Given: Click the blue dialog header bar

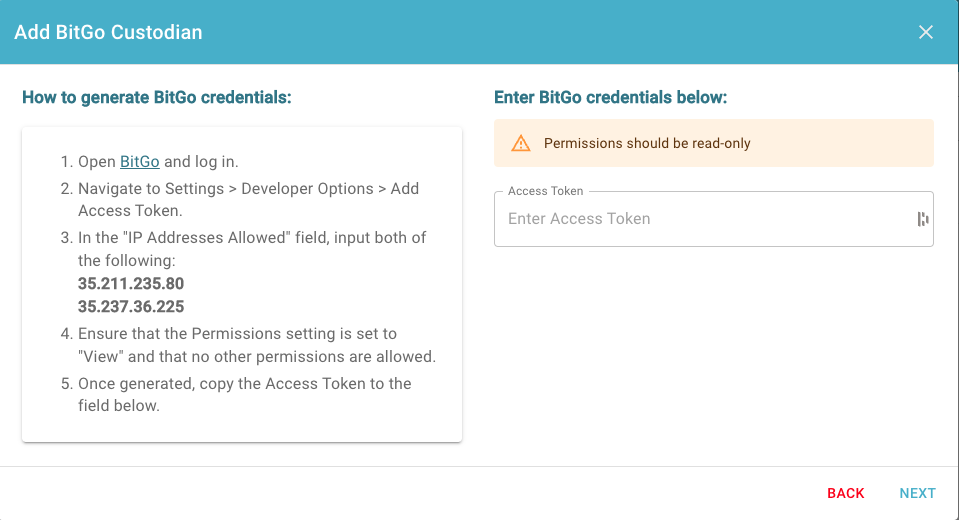Looking at the screenshot, I should 479,32.
